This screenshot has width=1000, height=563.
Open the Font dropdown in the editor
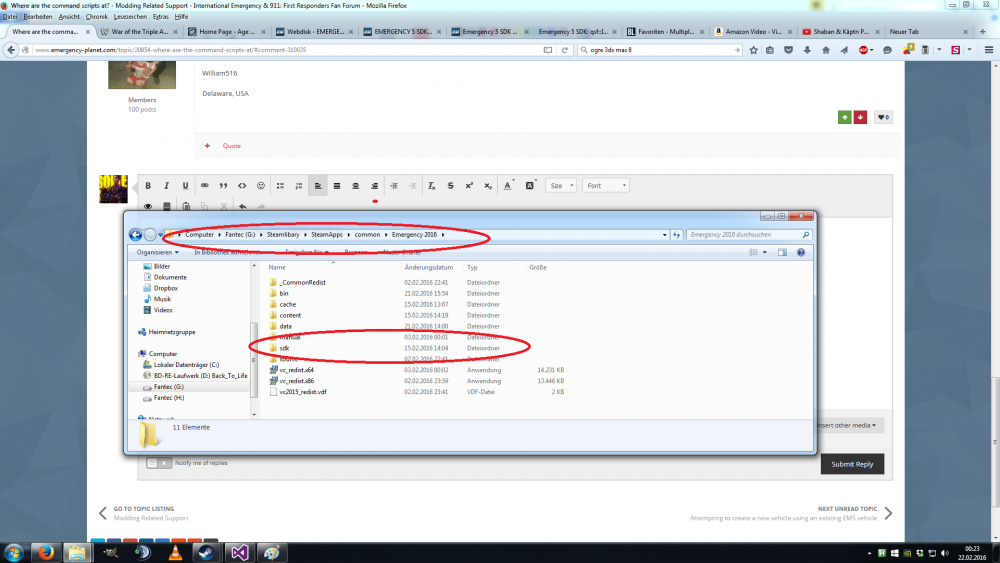[x=606, y=186]
